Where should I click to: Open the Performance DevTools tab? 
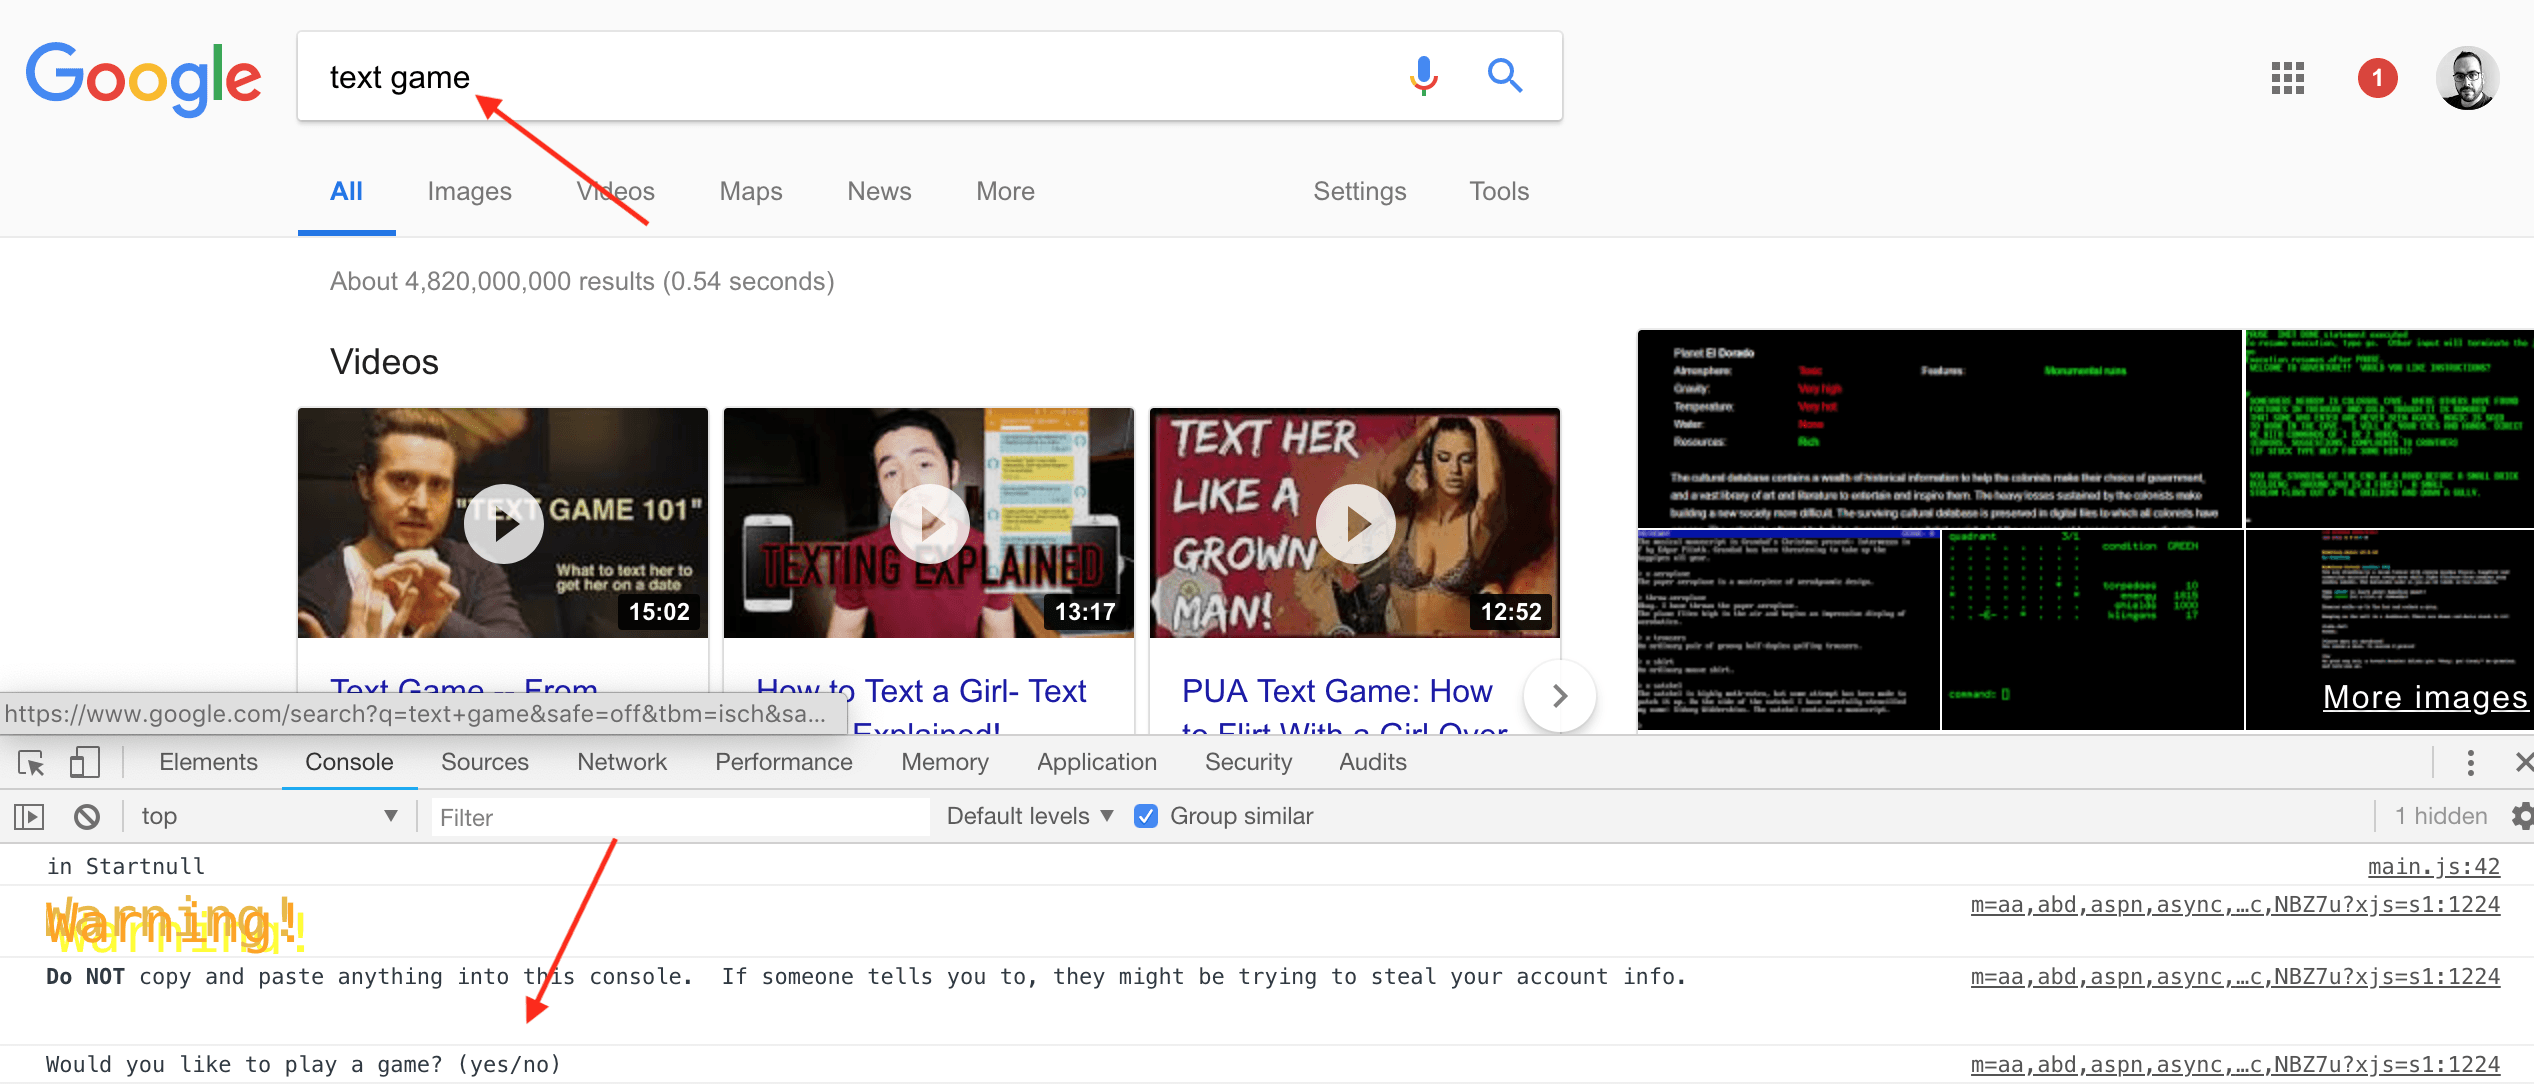(784, 762)
